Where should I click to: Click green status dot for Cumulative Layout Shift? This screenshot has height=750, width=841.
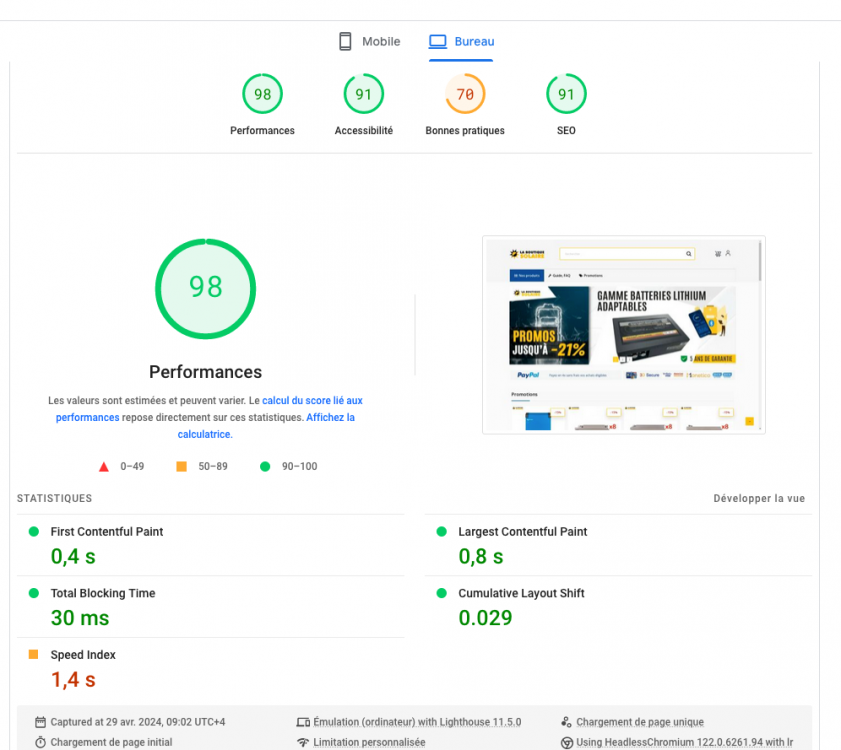[x=441, y=593]
